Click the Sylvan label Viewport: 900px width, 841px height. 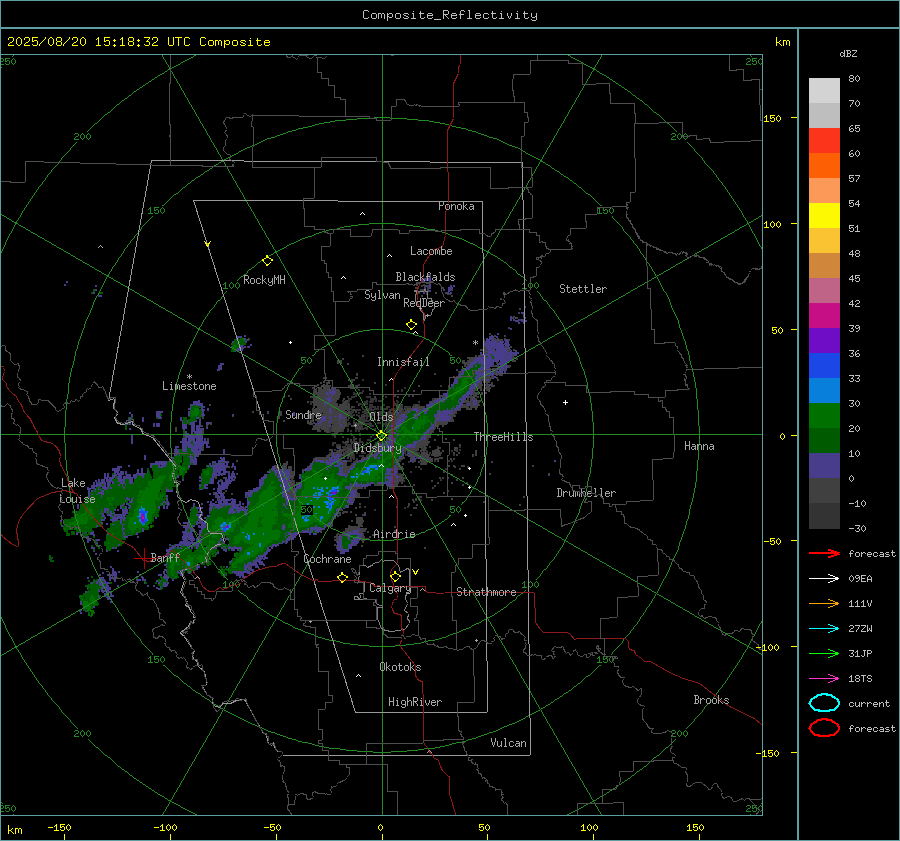(382, 295)
